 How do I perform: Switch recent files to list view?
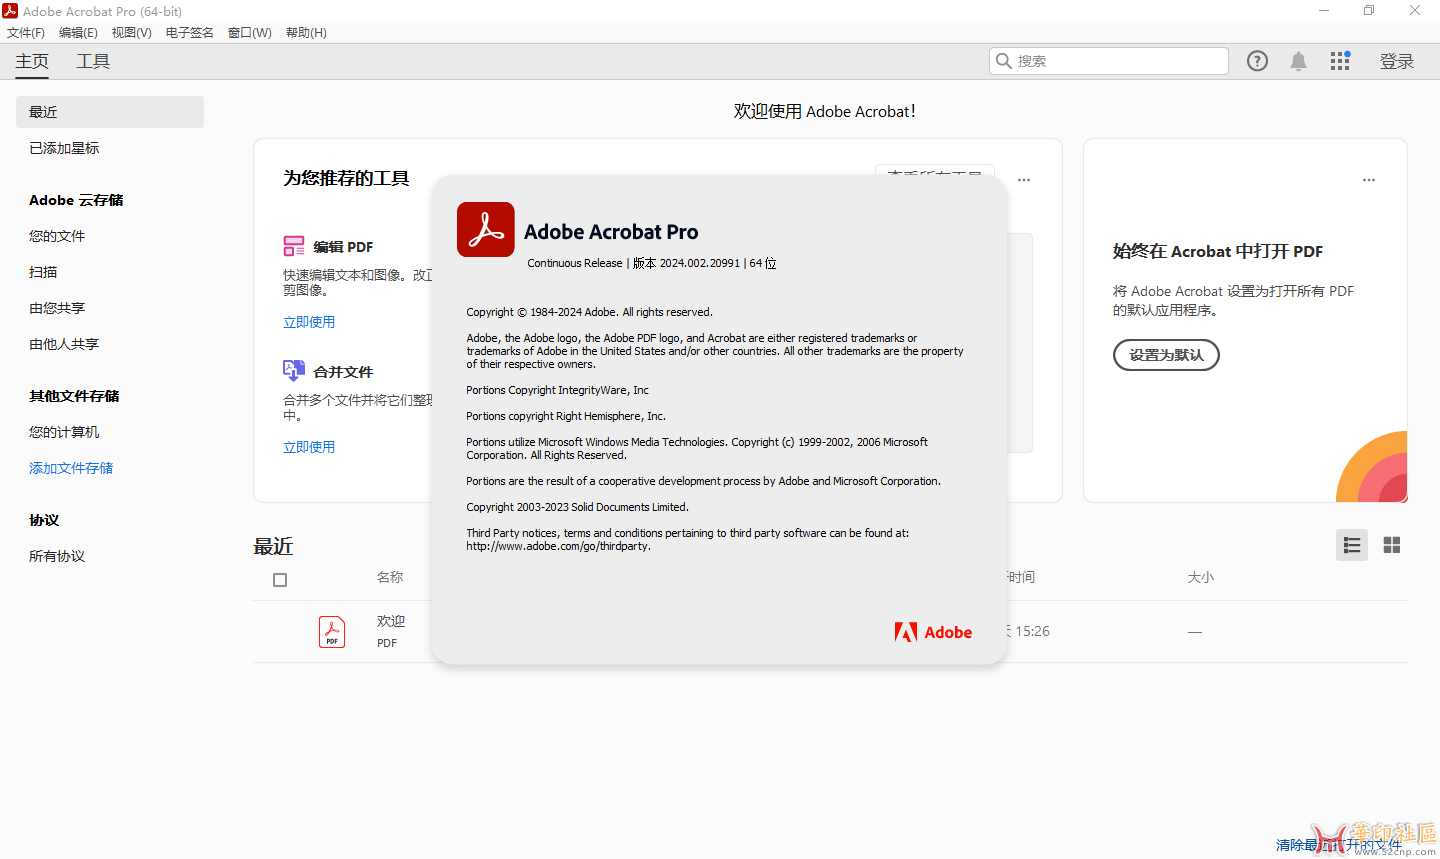(x=1352, y=545)
